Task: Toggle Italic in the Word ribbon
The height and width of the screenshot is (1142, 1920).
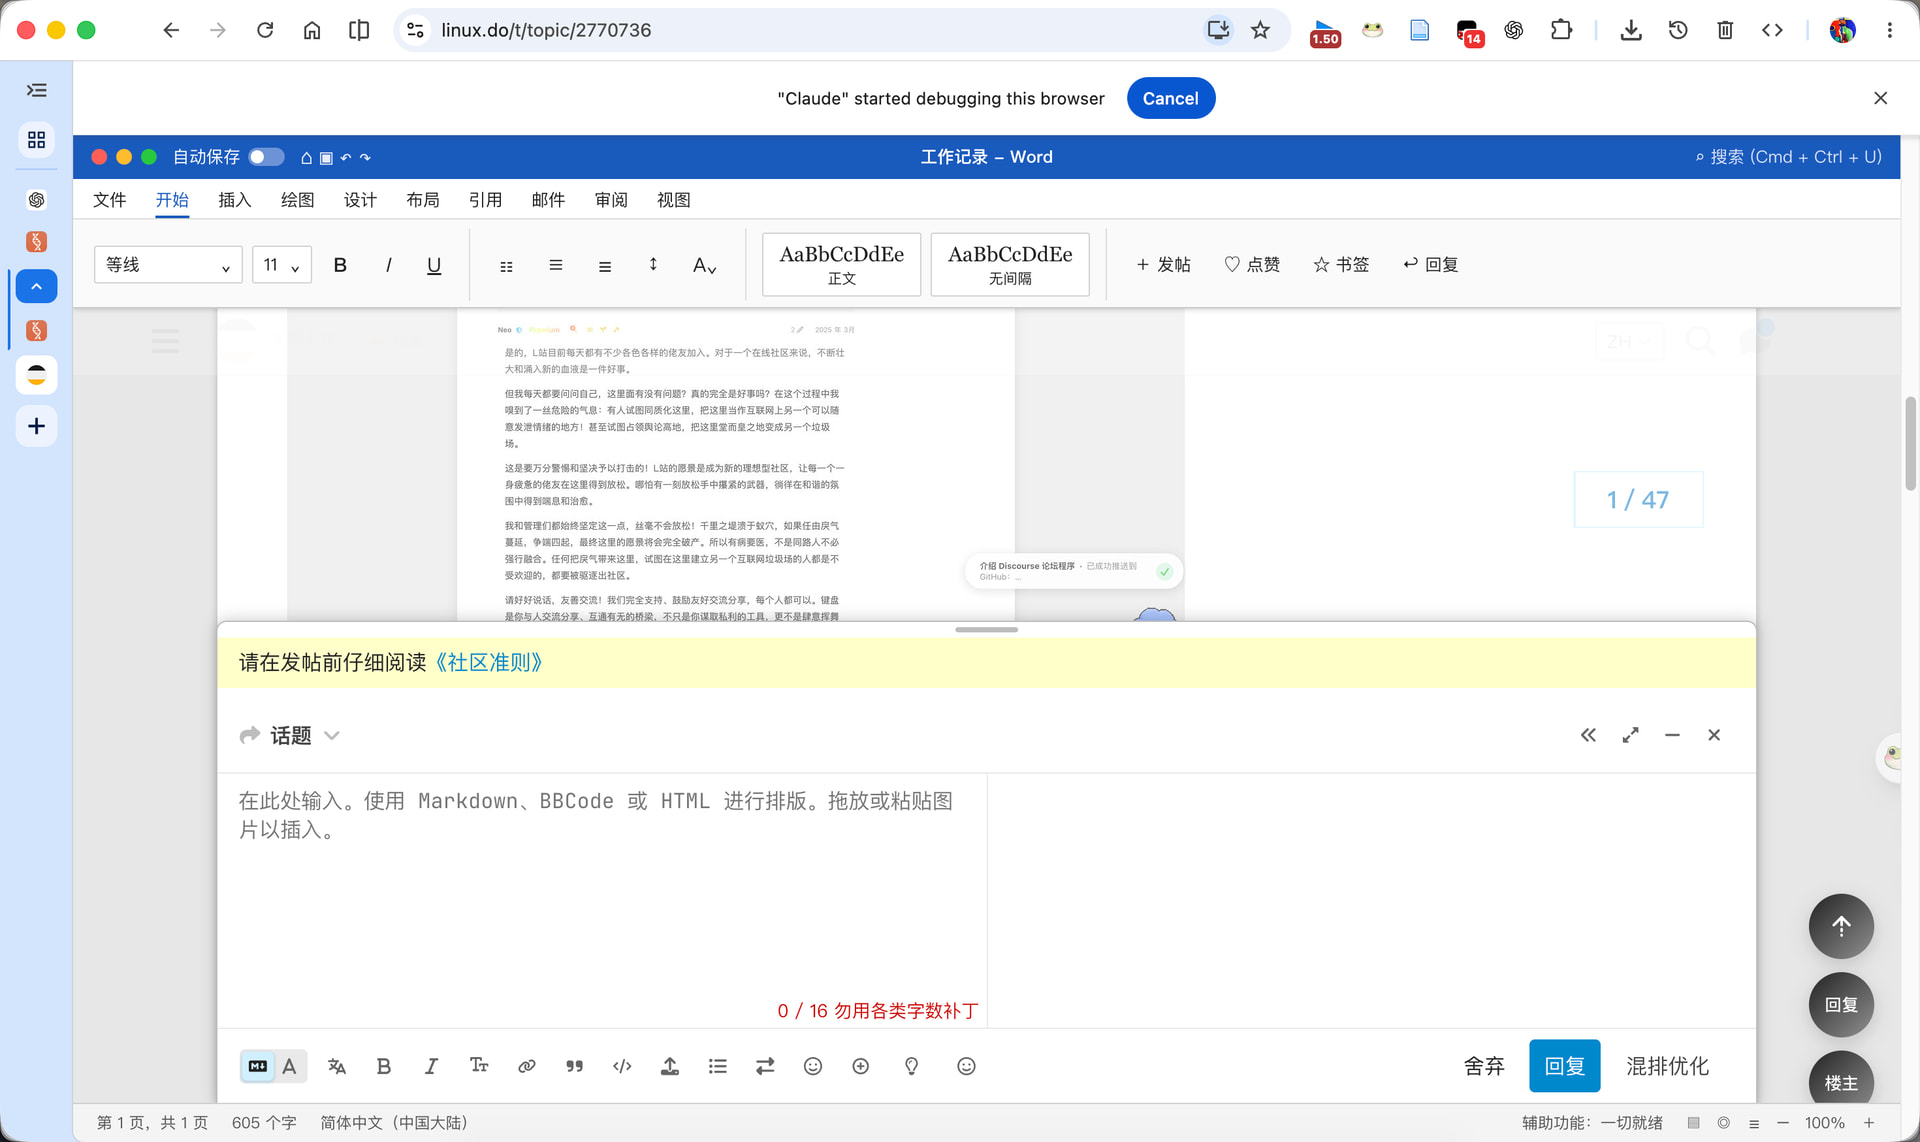Action: [388, 265]
